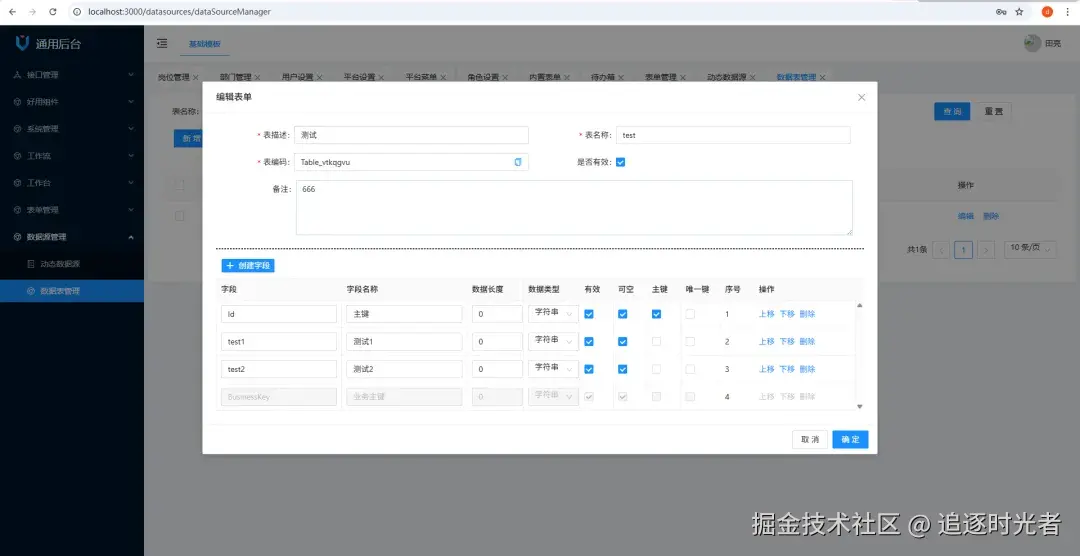The height and width of the screenshot is (556, 1080).
Task: Close the 用户设置 tab with its X
Action: (320, 77)
